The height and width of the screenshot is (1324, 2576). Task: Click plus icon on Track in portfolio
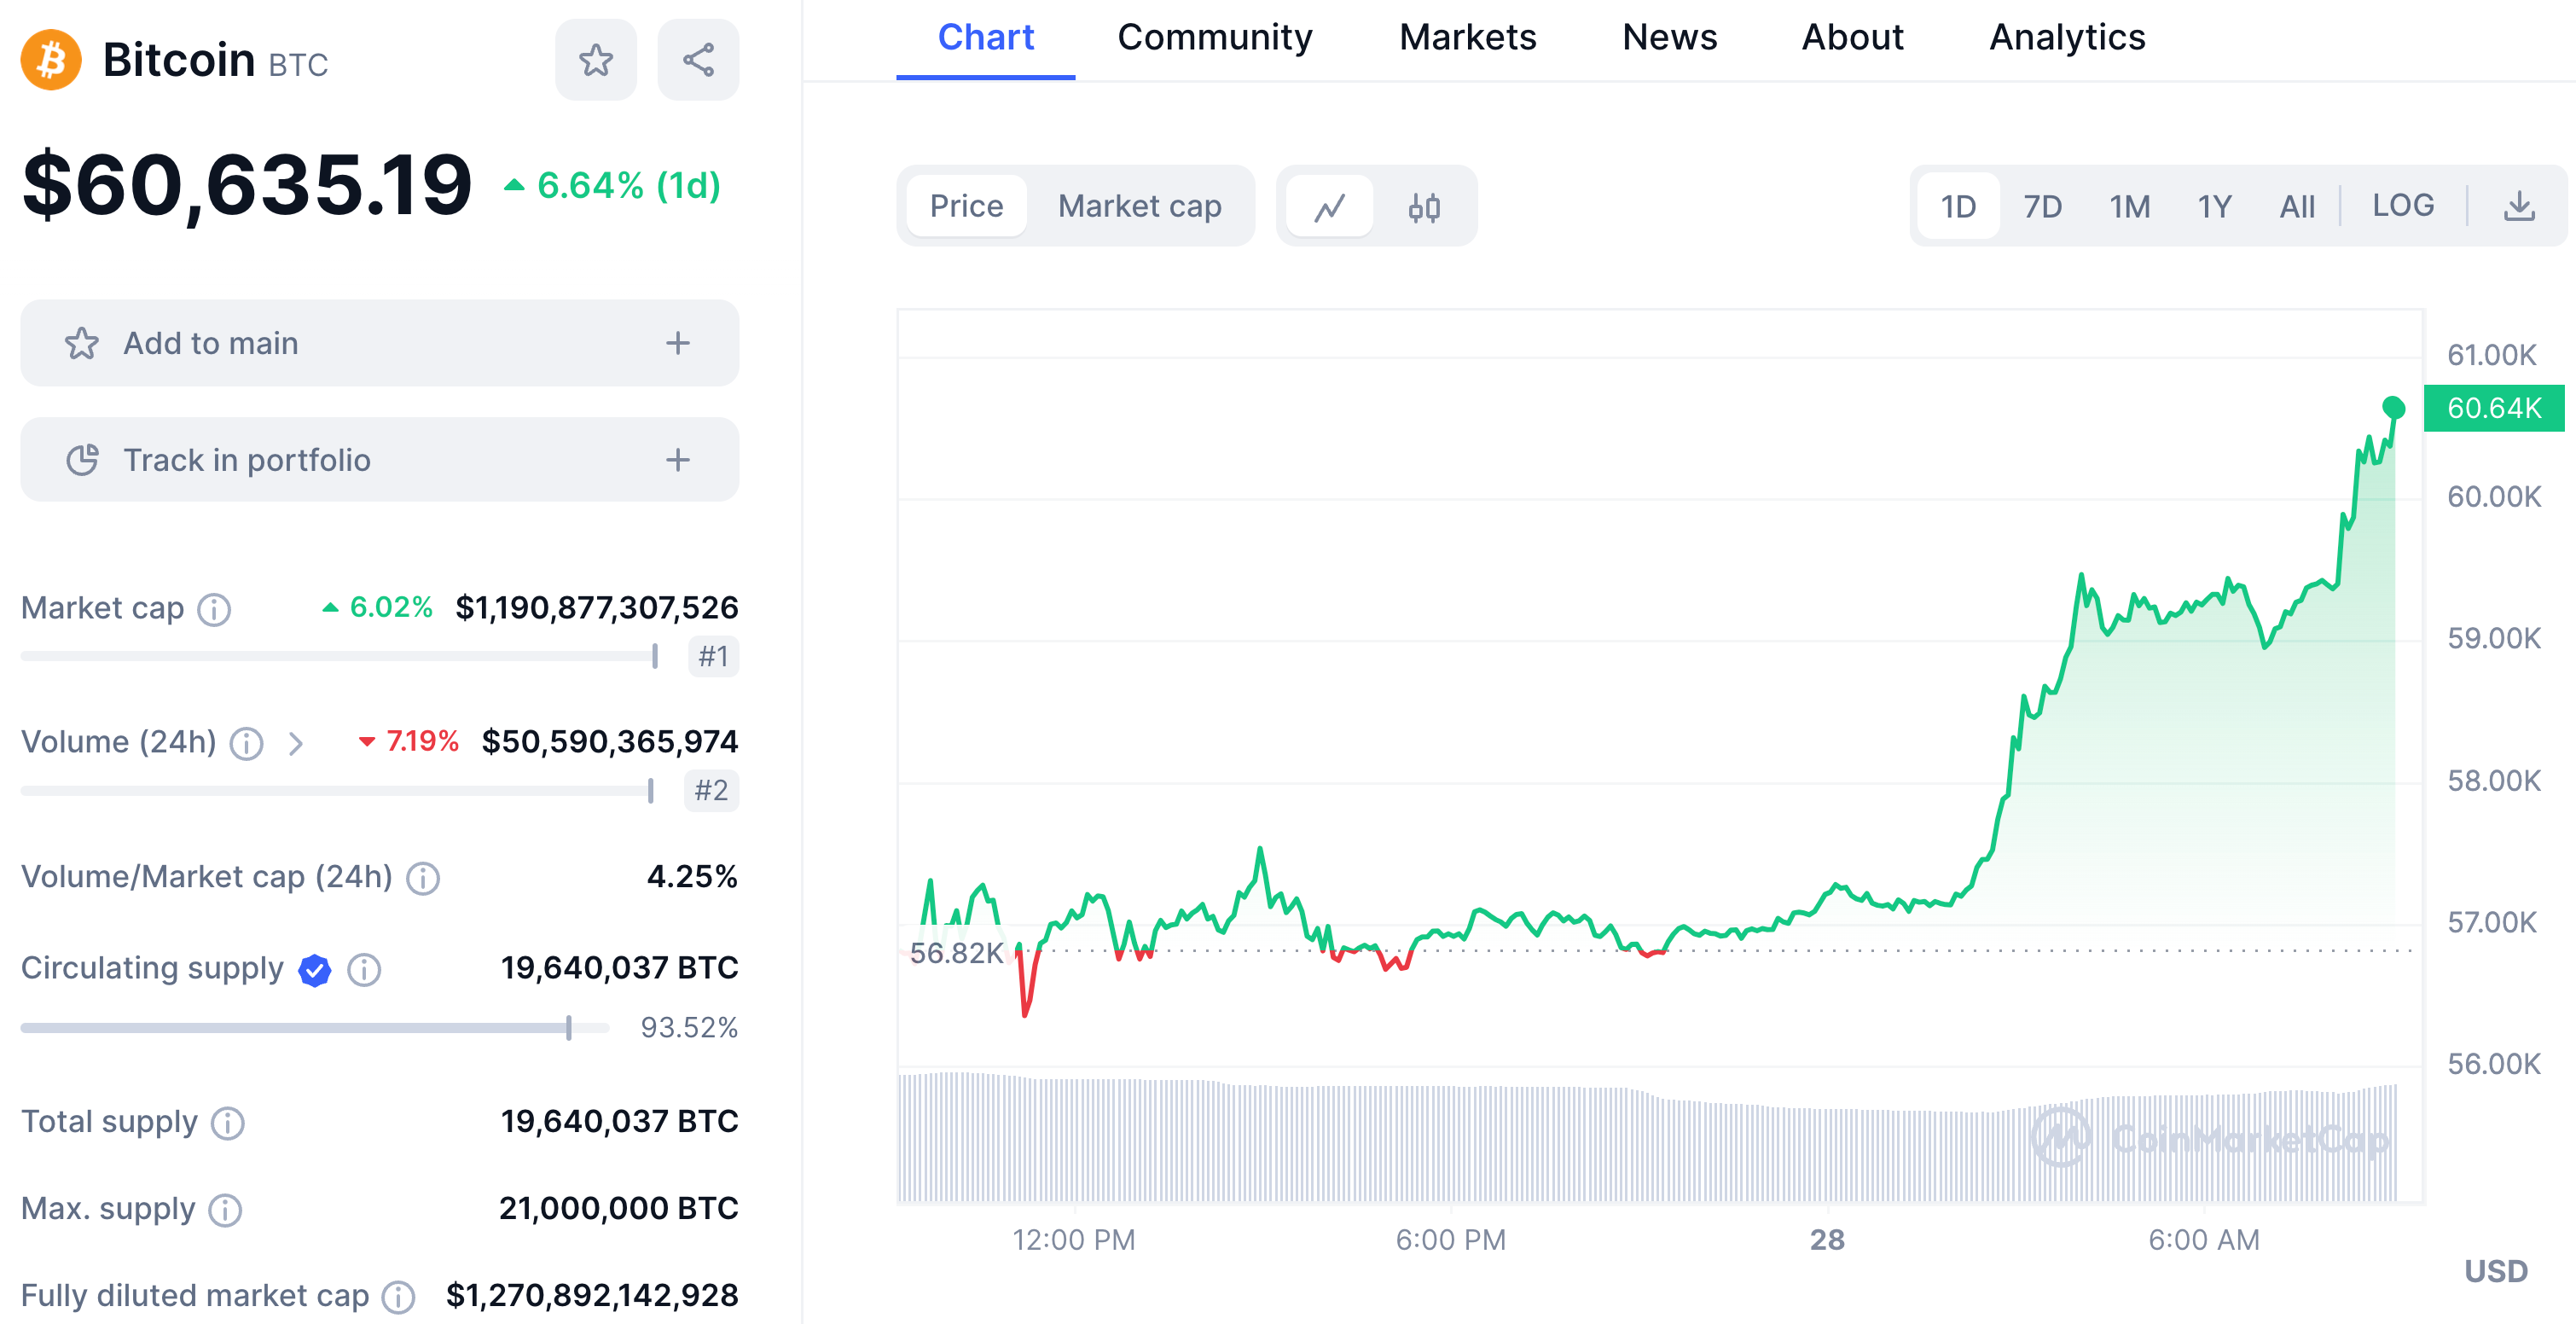pos(678,460)
